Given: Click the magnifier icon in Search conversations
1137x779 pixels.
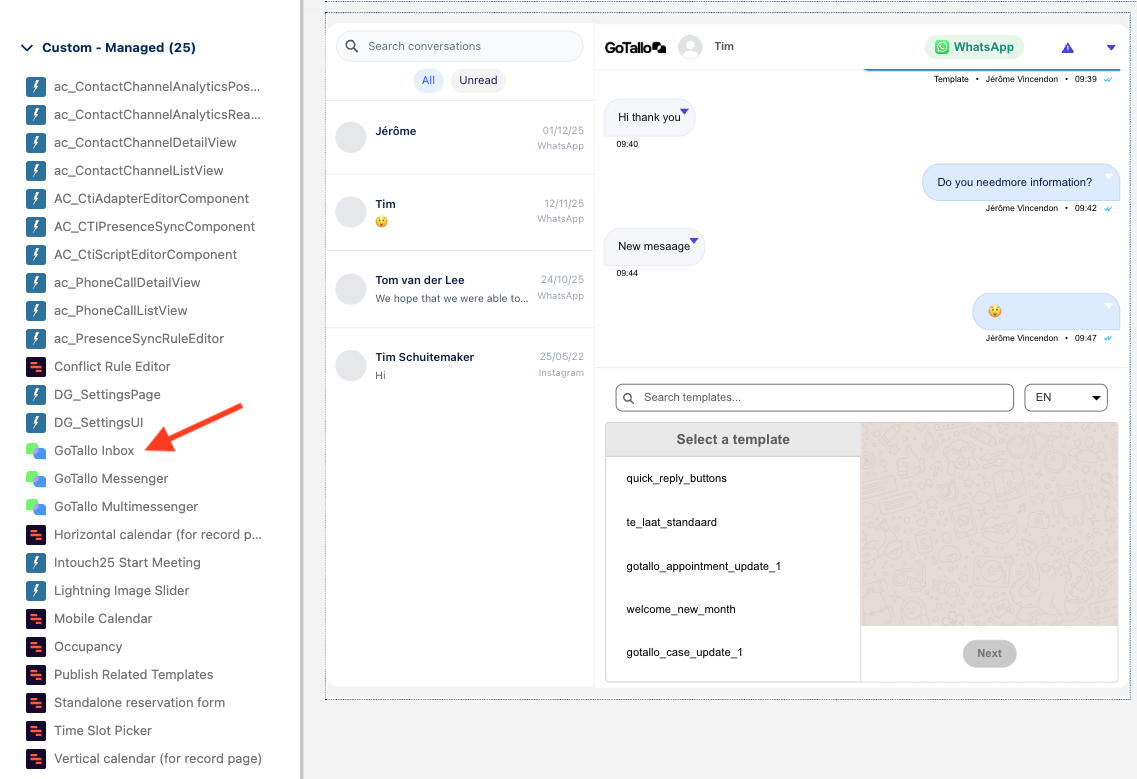Looking at the screenshot, I should (351, 46).
